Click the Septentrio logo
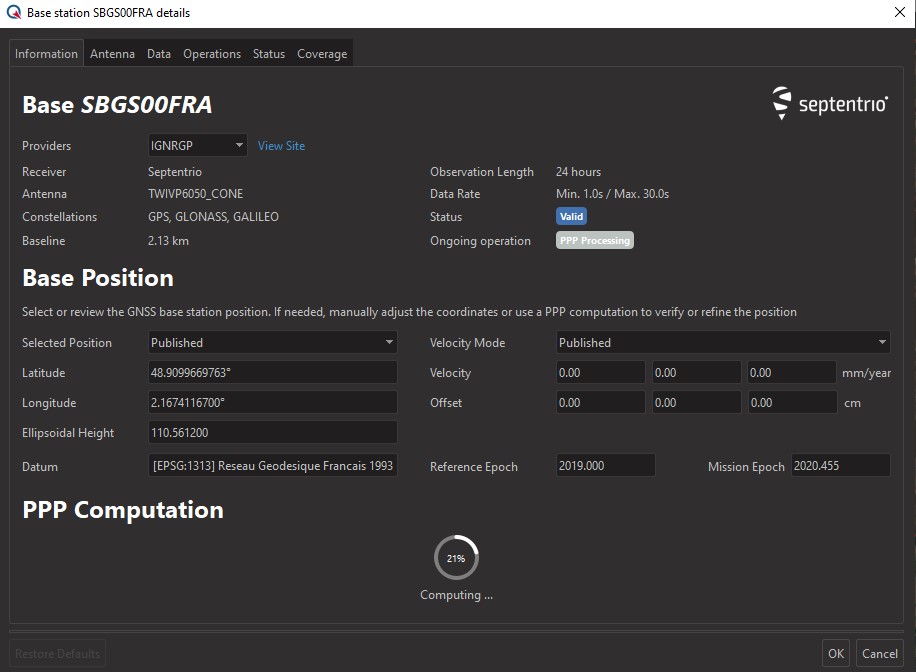The height and width of the screenshot is (672, 916). [830, 103]
